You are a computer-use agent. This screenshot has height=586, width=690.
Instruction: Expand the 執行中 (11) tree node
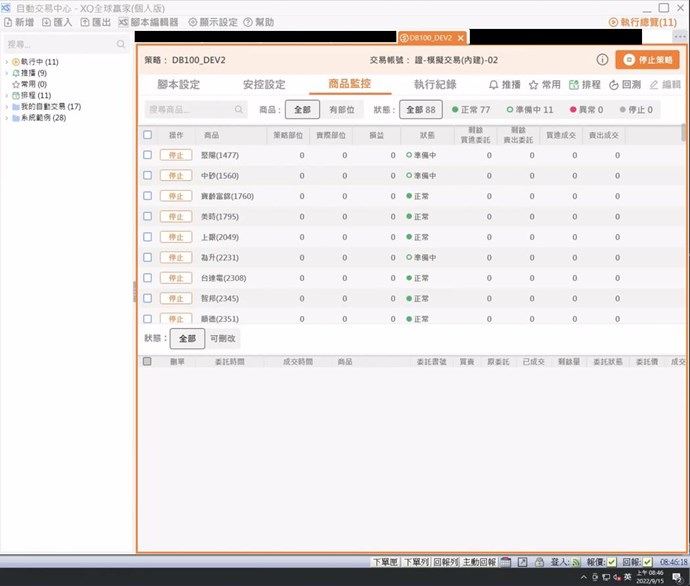(x=6, y=62)
